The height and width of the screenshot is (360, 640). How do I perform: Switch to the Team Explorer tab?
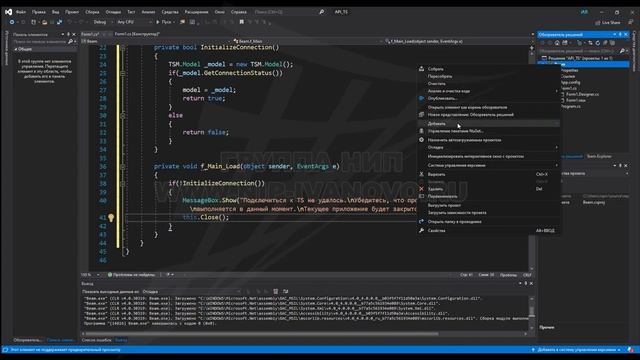point(599,156)
